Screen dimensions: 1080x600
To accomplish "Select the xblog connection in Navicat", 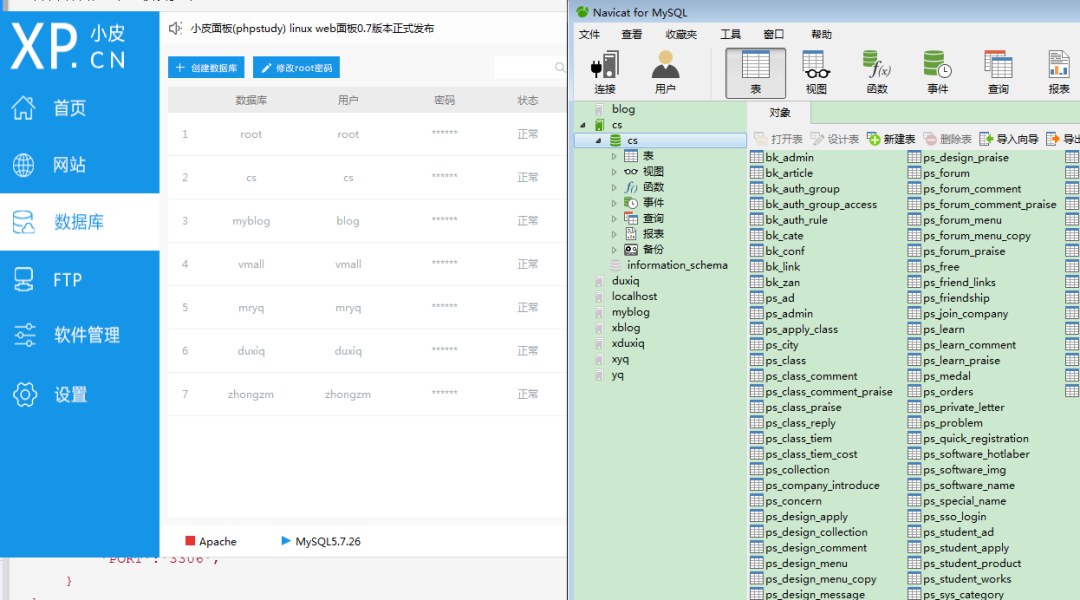I will pos(625,328).
